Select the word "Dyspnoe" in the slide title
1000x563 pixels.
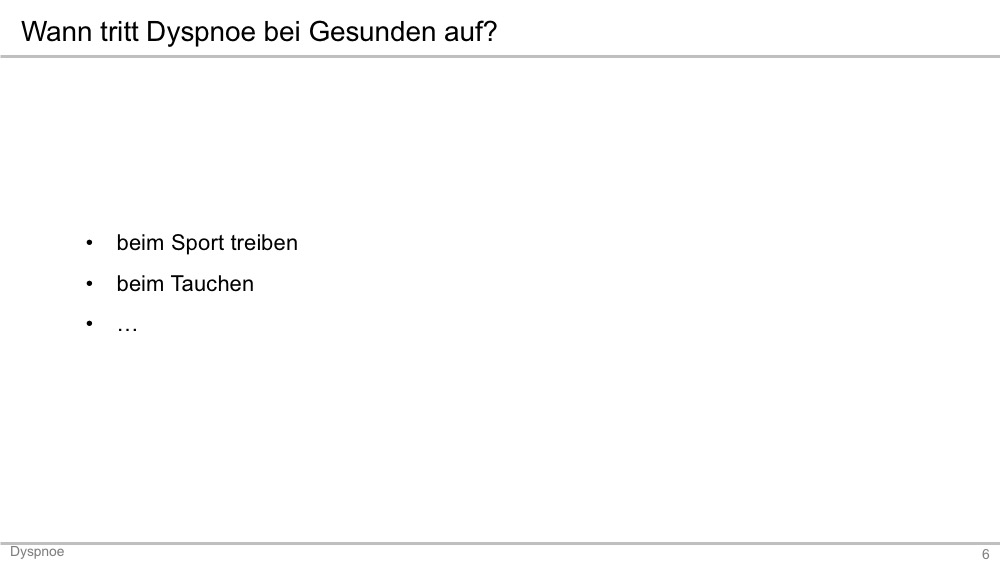[201, 33]
